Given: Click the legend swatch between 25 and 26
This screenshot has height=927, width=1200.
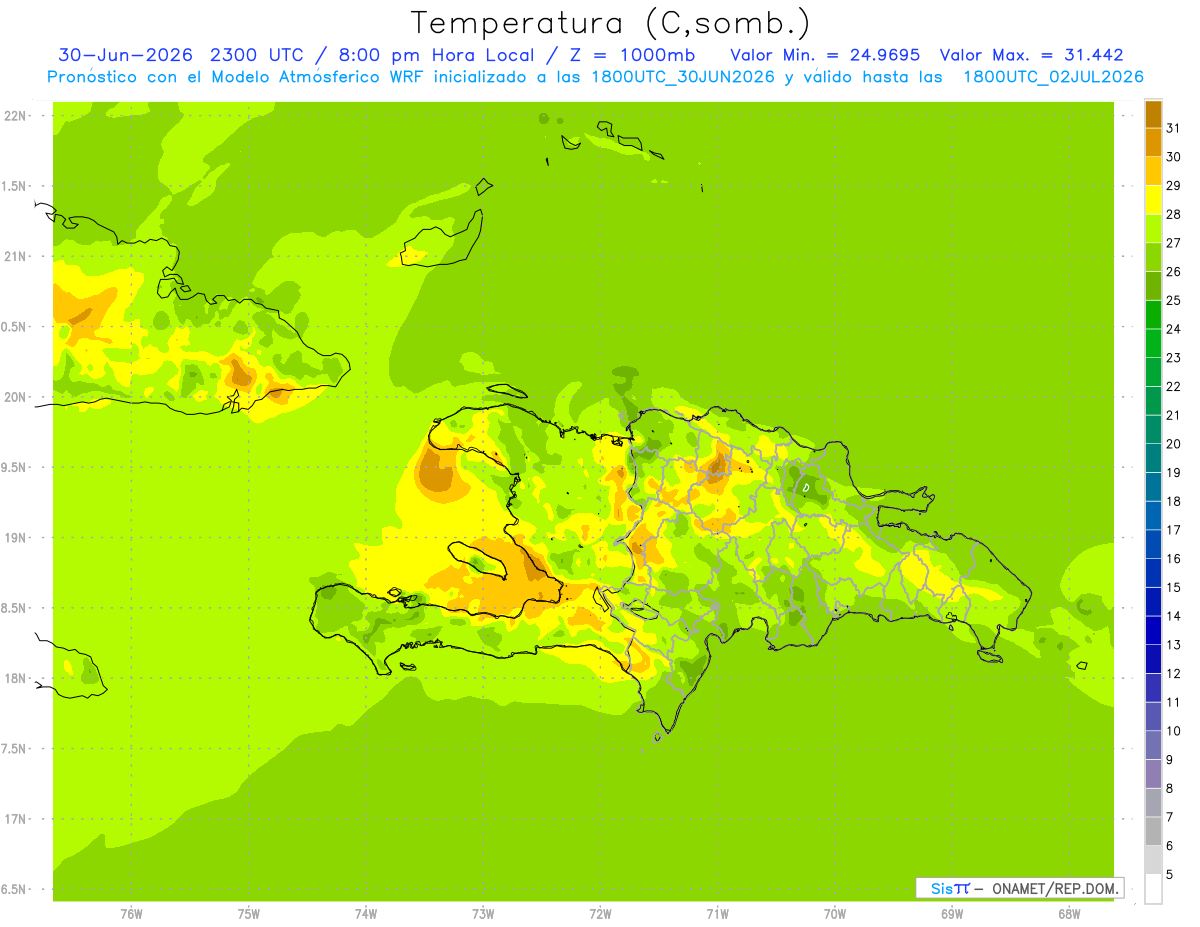Looking at the screenshot, I should (x=1153, y=286).
